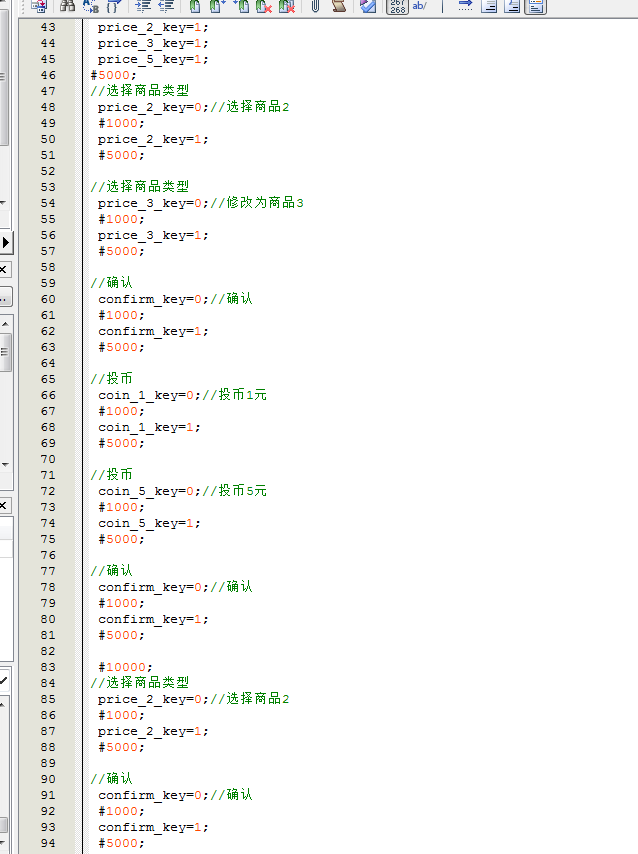This screenshot has width=638, height=854.
Task: Click 'price_2_key=0;' on line 48
Action: pos(153,107)
